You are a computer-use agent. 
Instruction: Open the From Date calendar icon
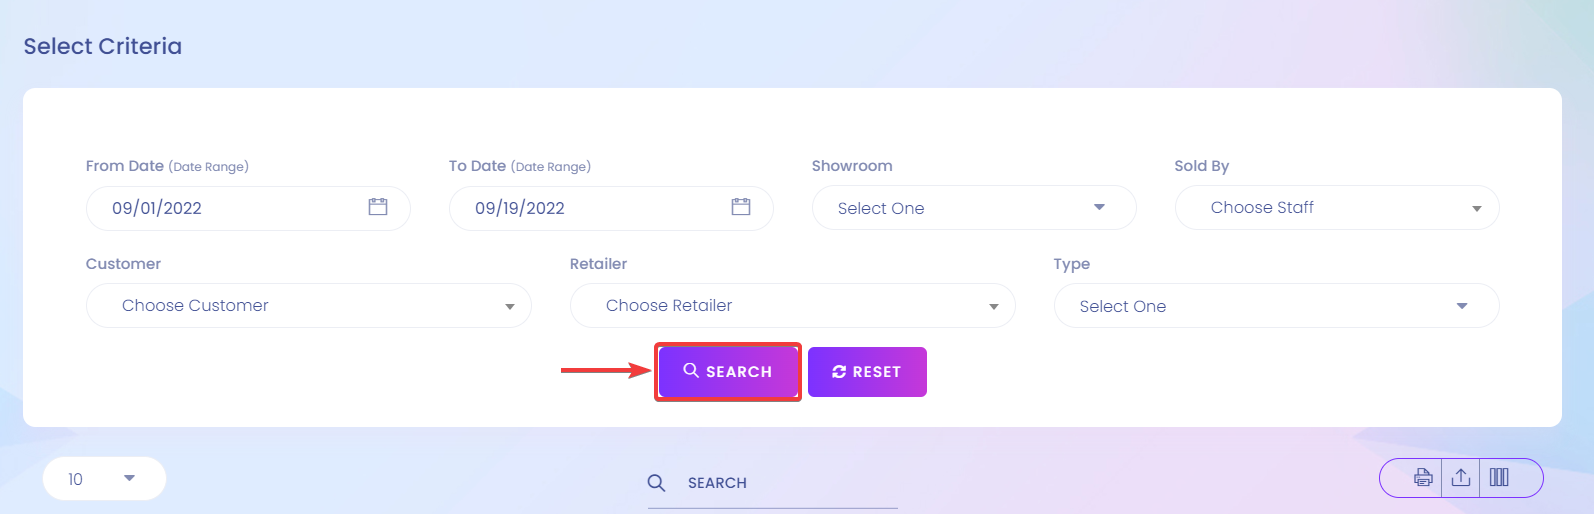378,207
